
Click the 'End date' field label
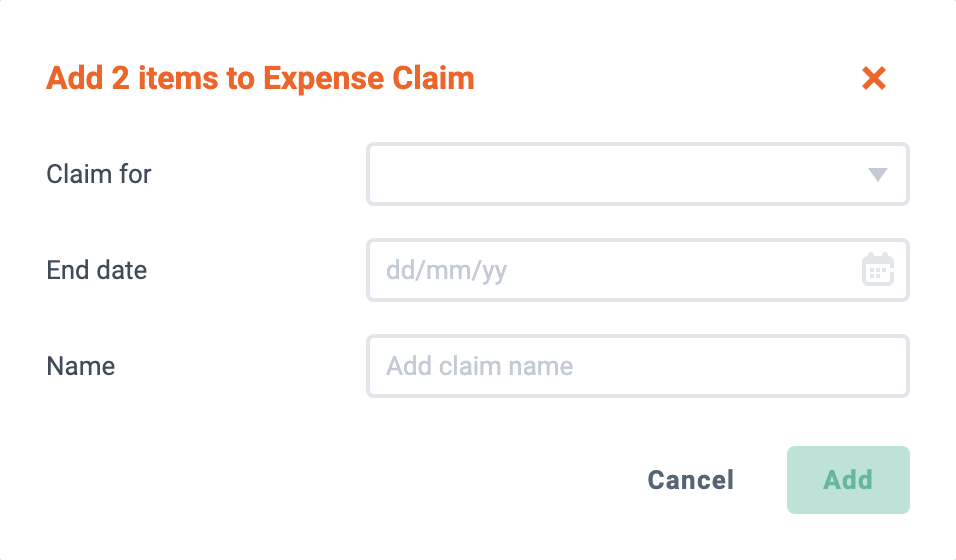(96, 270)
